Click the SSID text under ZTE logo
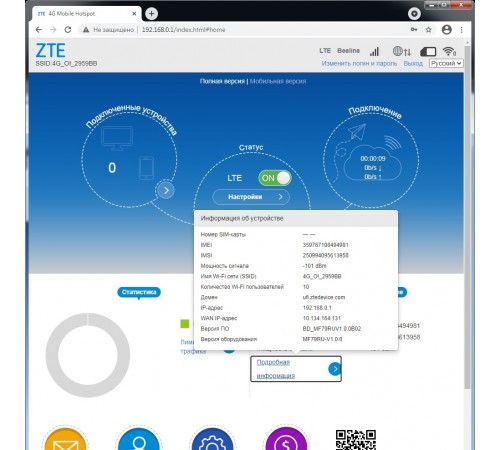 tap(66, 63)
